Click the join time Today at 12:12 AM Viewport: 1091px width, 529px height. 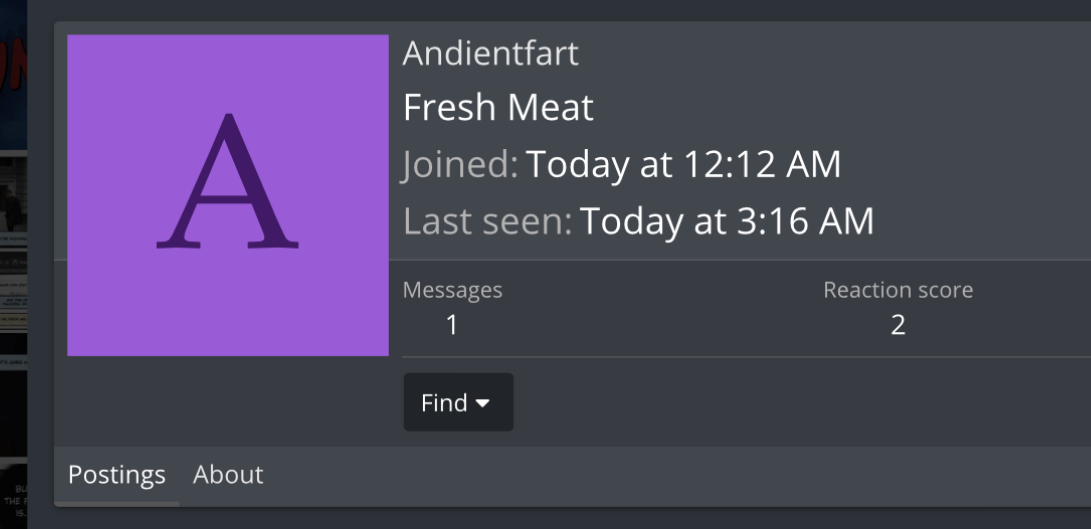[683, 165]
